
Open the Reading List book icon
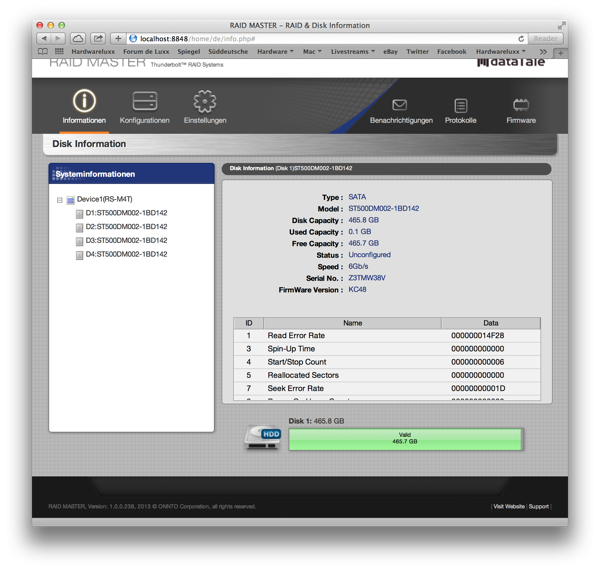43,51
